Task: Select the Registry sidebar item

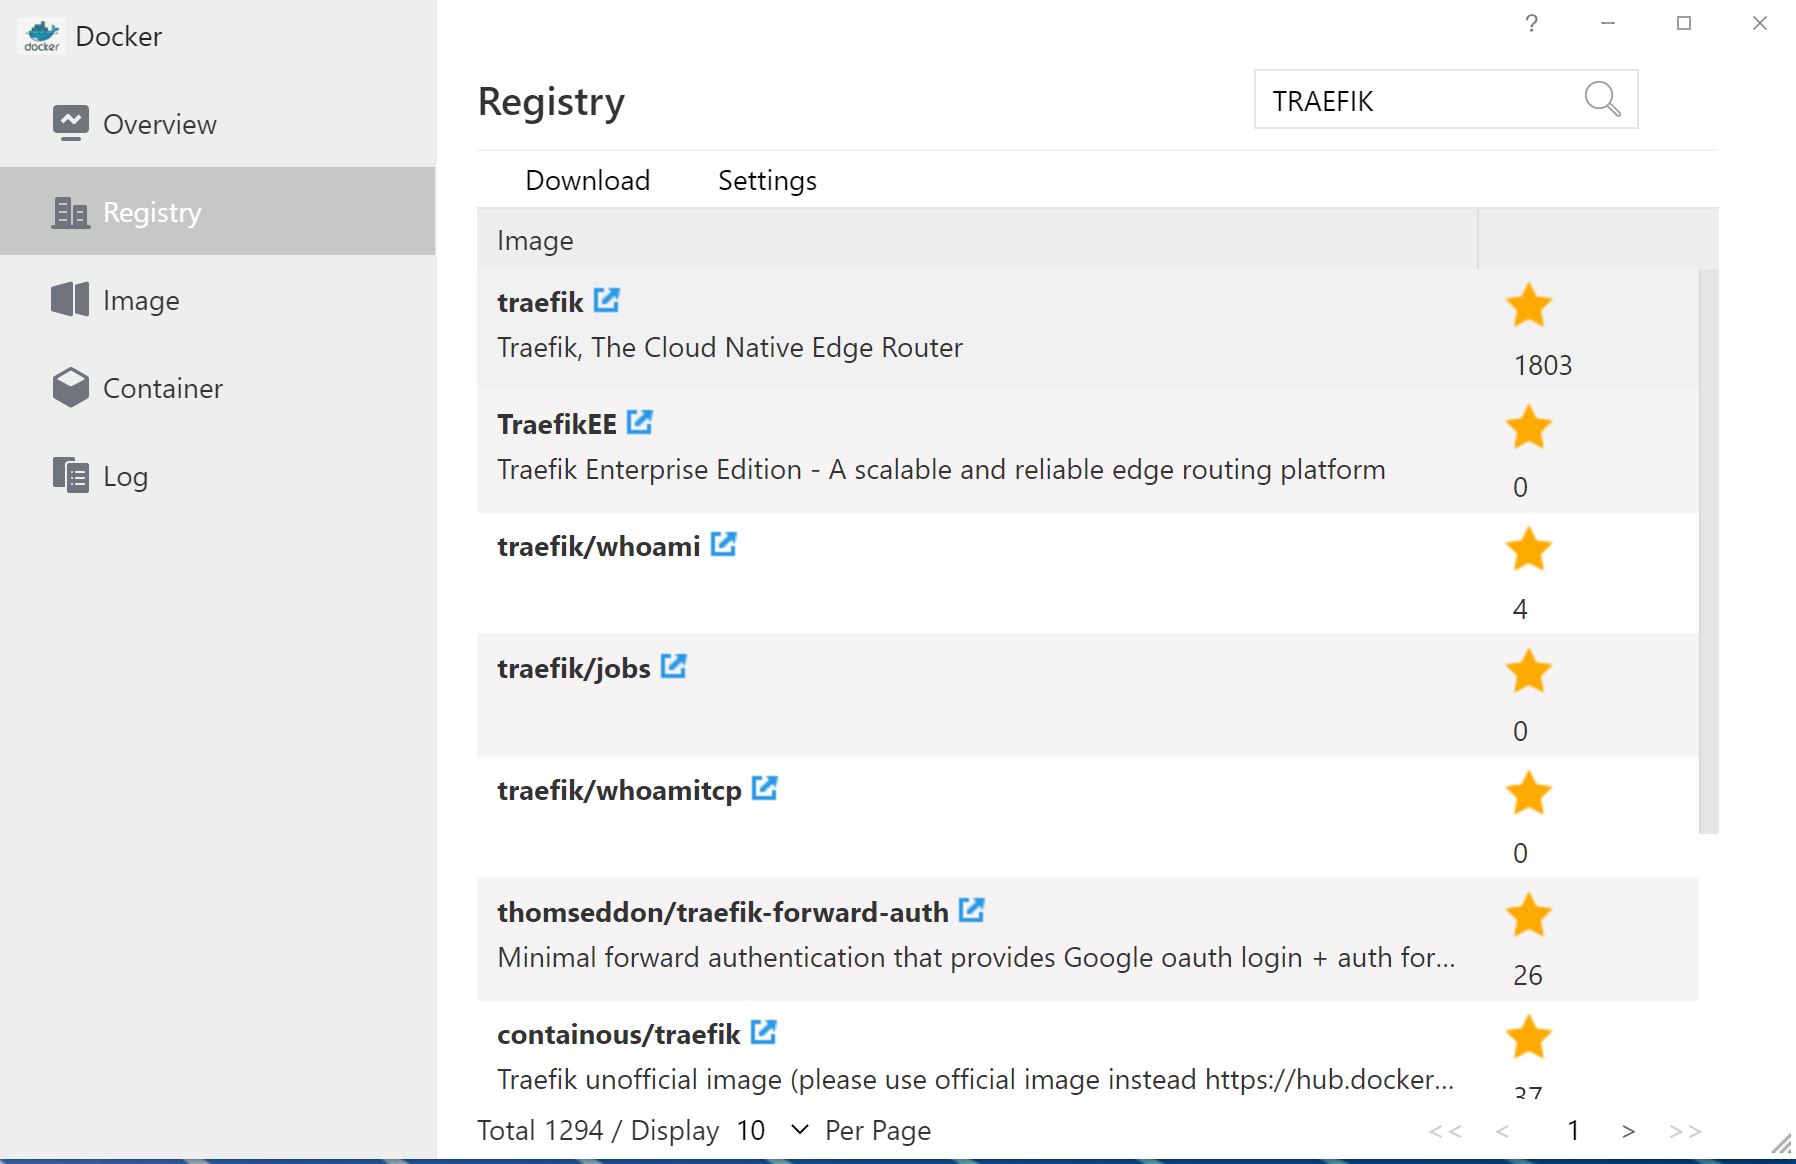Action: (218, 212)
